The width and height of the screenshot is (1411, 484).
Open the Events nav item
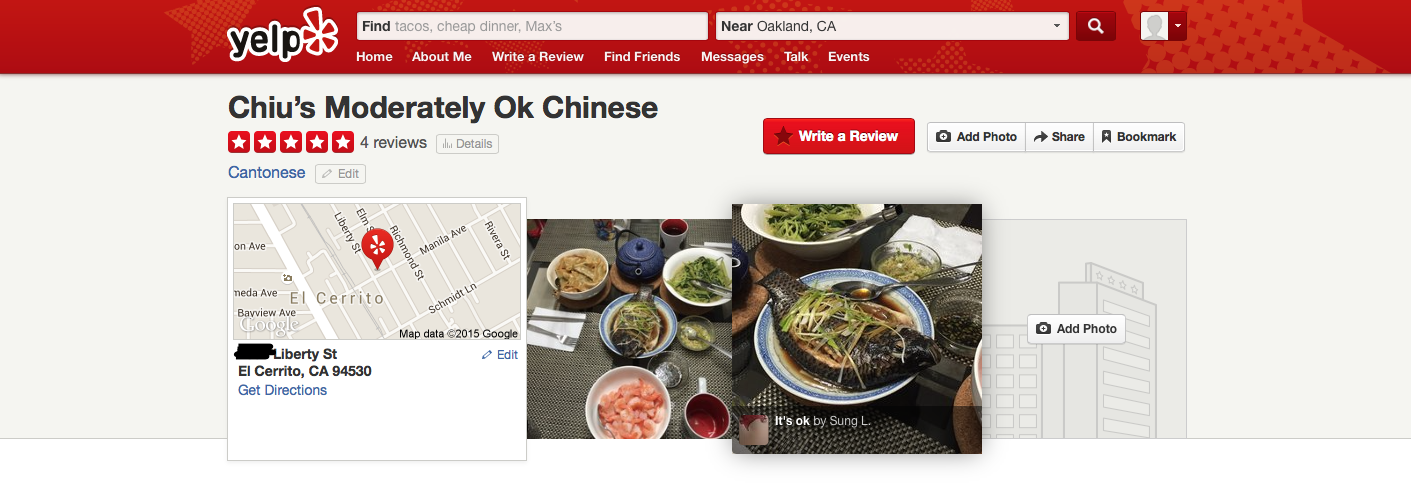point(849,57)
